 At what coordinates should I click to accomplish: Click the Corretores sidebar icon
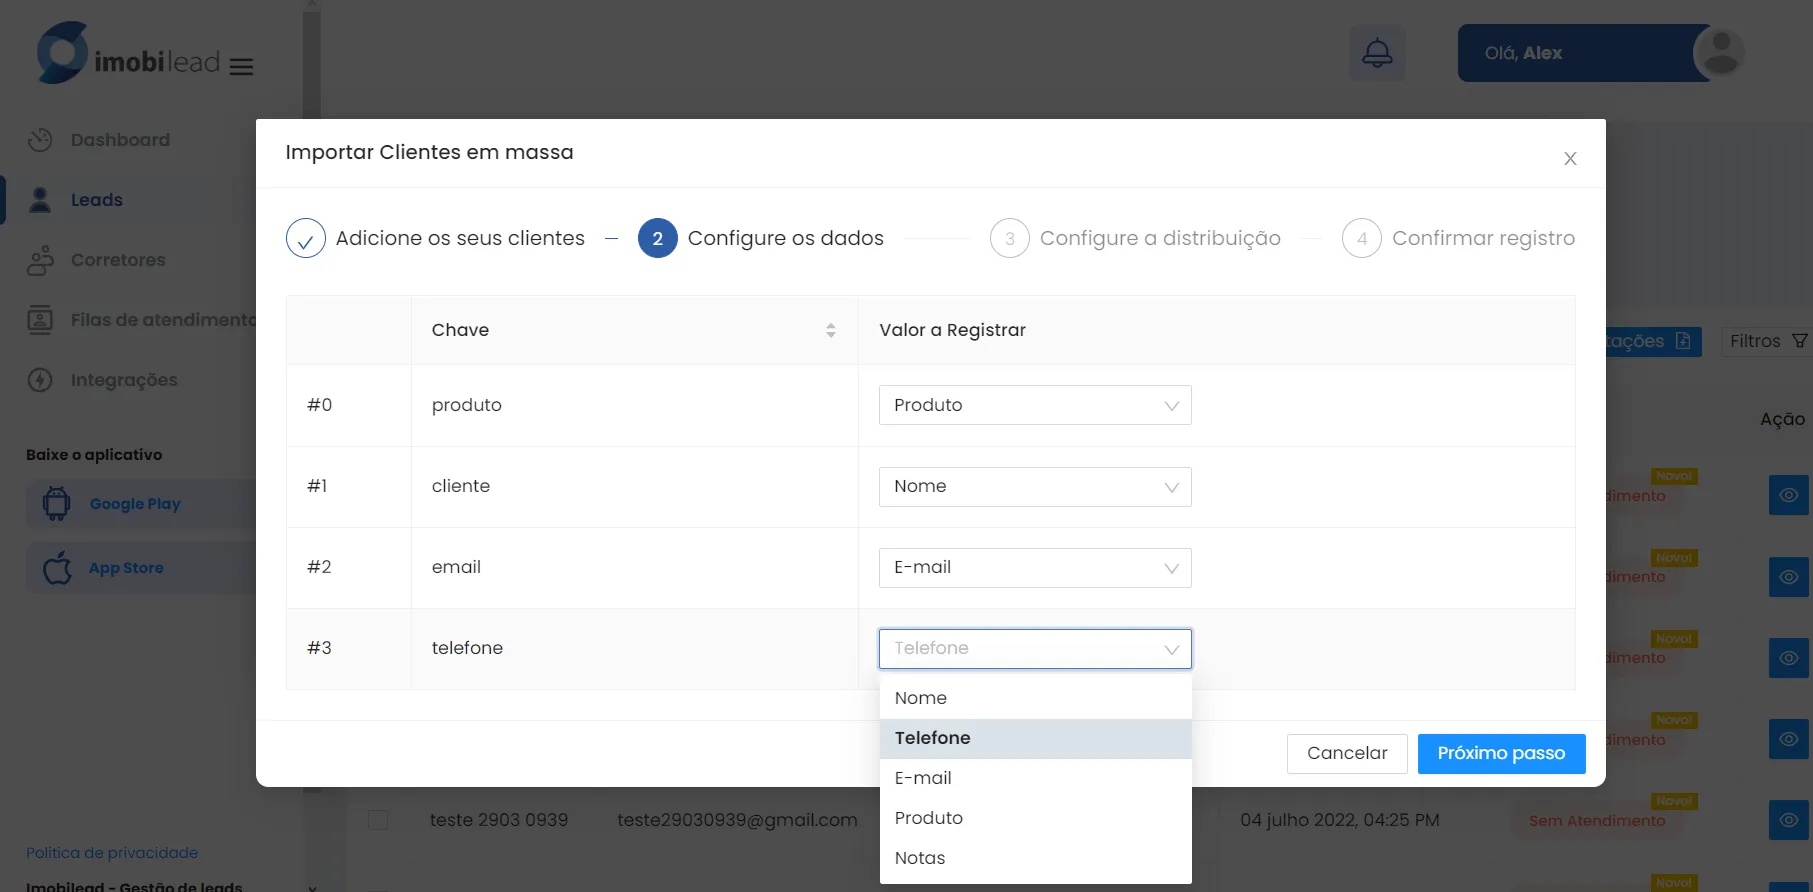click(x=40, y=260)
